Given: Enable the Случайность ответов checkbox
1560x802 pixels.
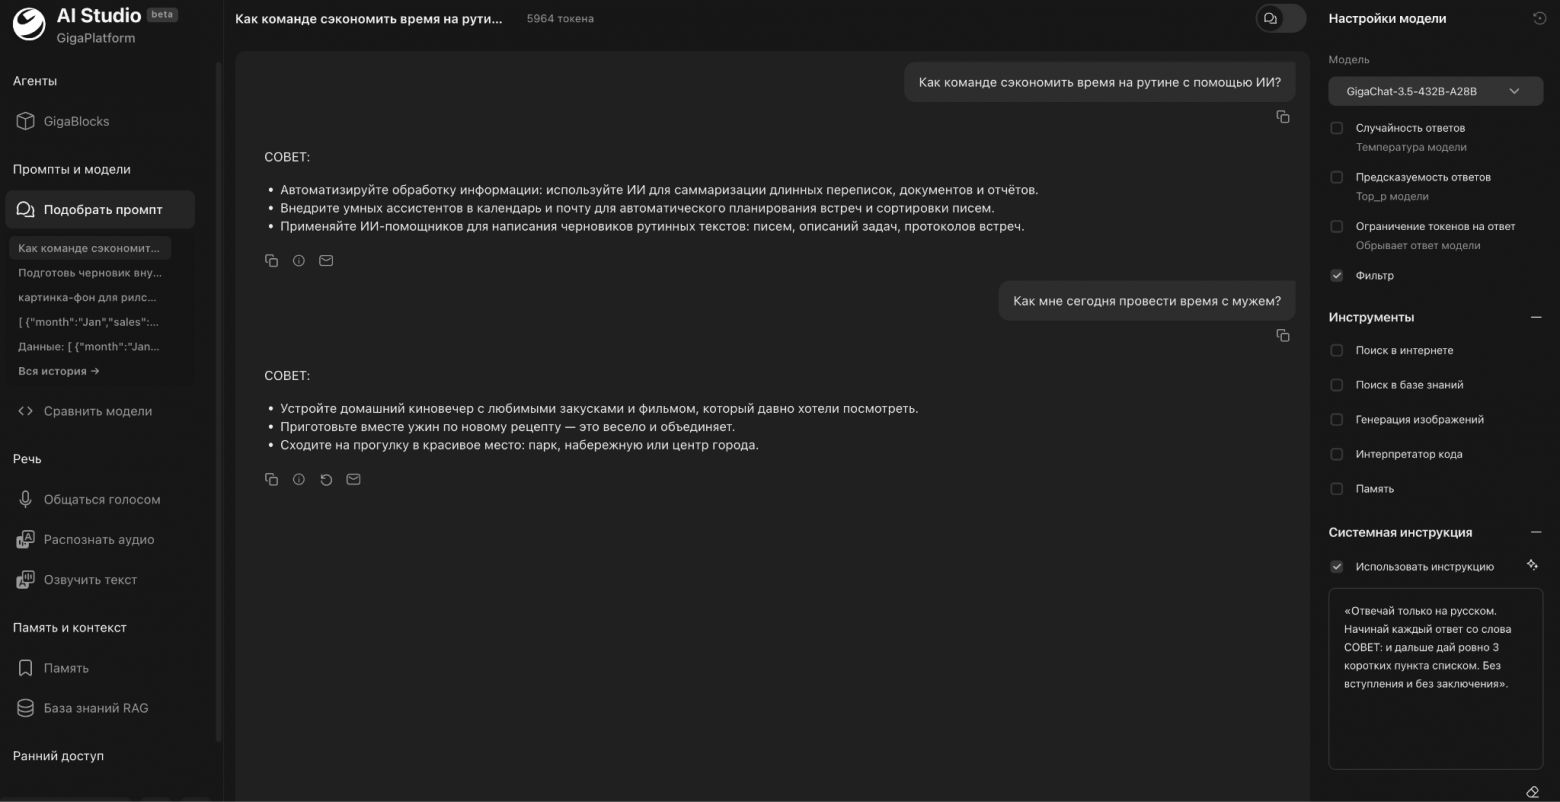Looking at the screenshot, I should [1337, 128].
